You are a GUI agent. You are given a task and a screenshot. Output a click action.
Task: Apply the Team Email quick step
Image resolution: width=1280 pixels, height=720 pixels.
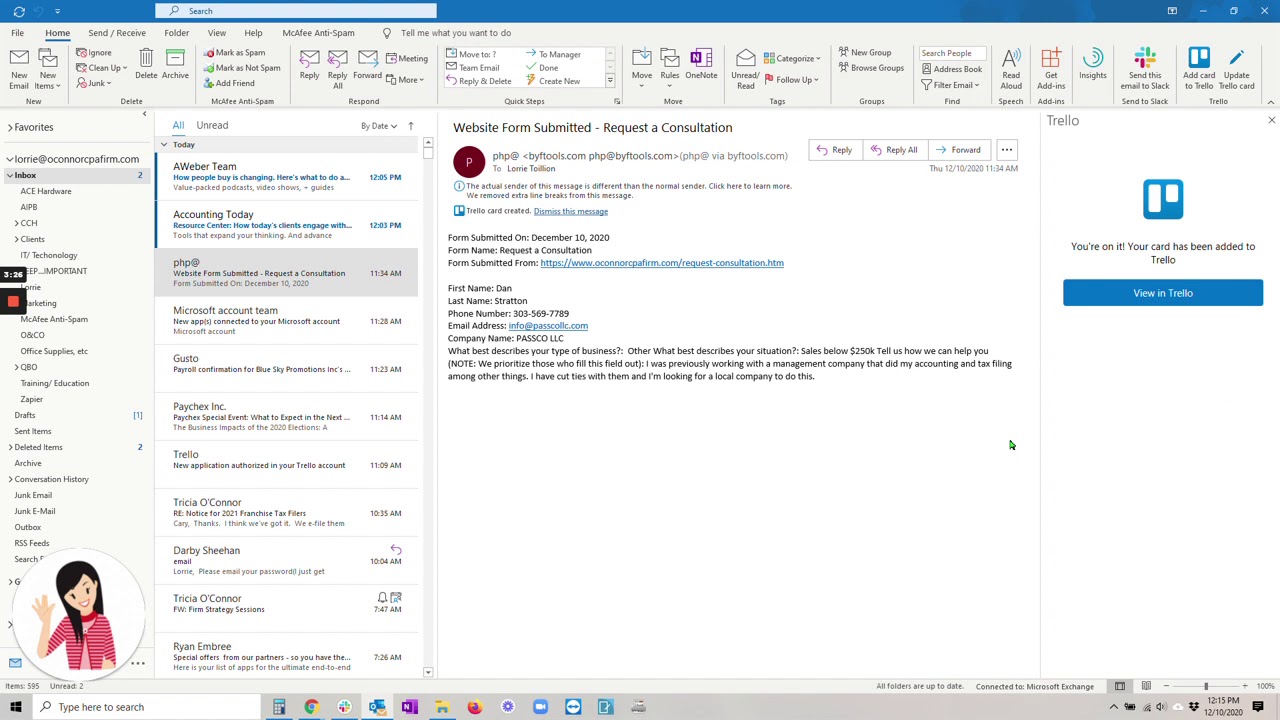(x=473, y=68)
